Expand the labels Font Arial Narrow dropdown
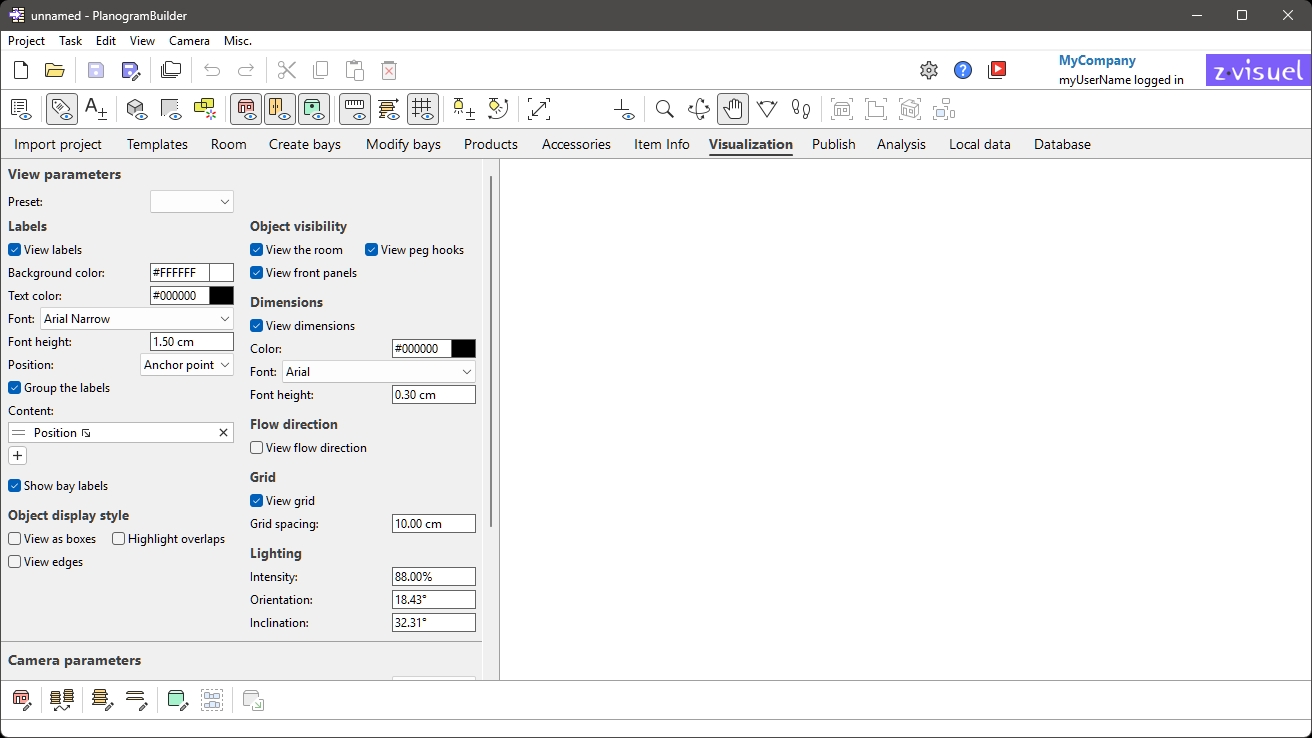 click(x=137, y=319)
